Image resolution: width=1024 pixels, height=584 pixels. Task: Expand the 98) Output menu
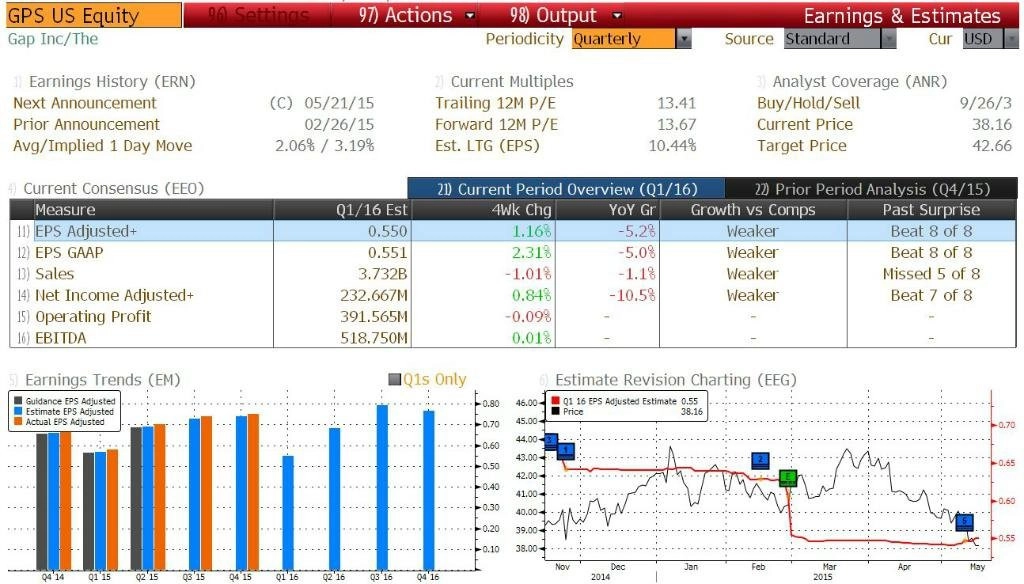click(x=566, y=15)
